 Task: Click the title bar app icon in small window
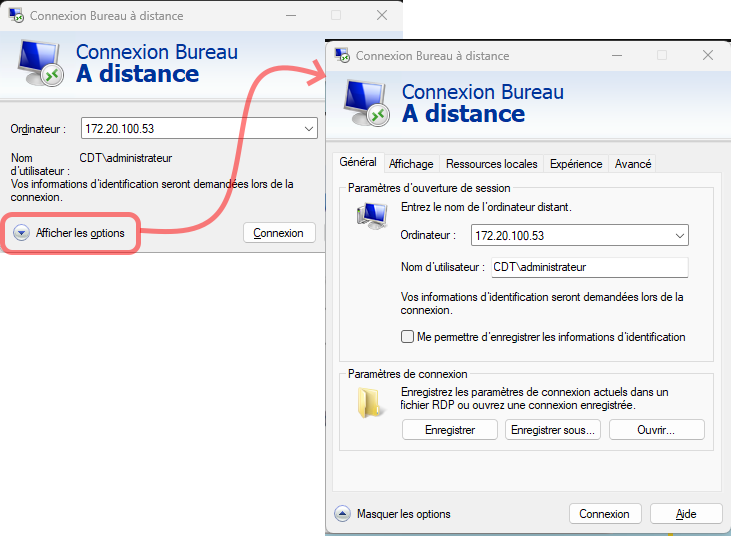(x=16, y=15)
